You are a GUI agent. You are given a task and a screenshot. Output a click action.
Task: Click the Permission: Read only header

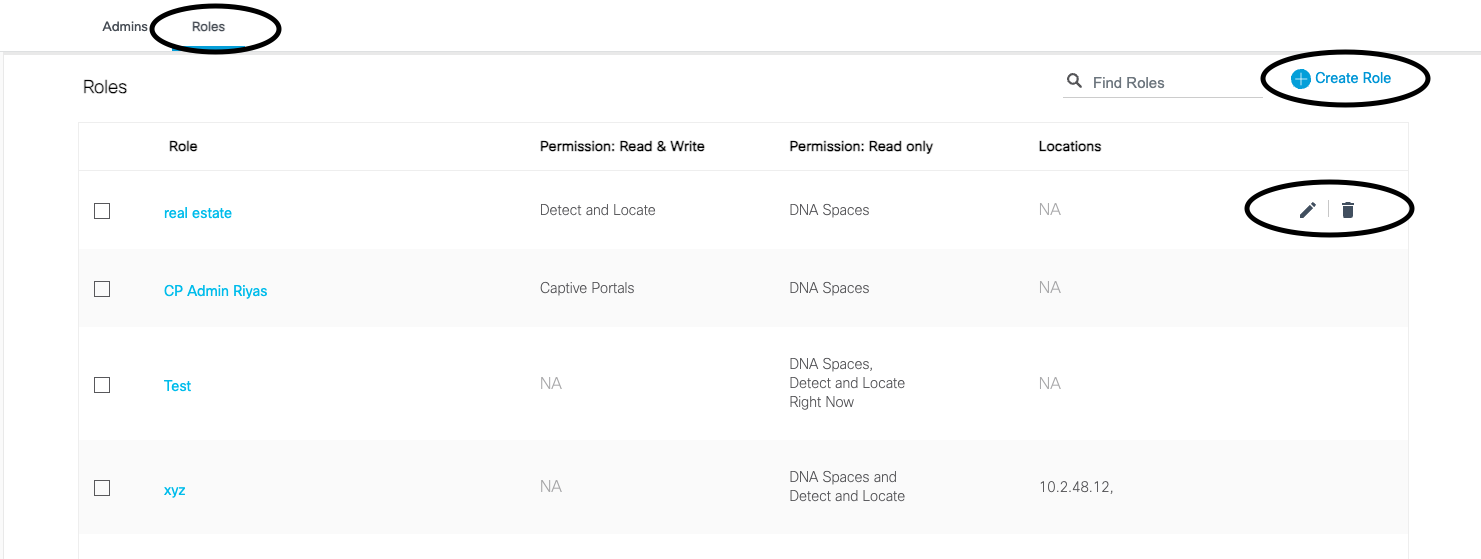coord(861,146)
